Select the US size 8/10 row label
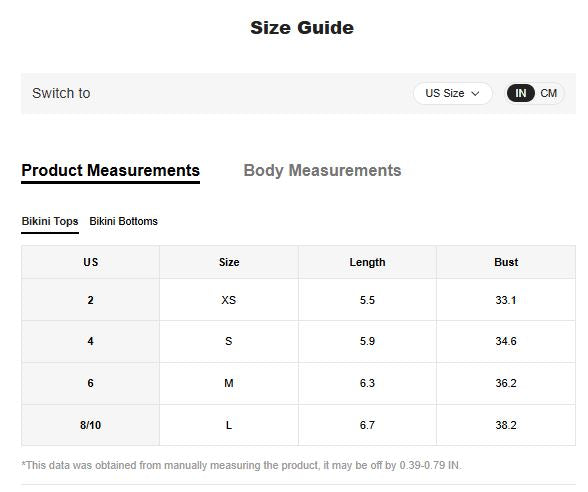The image size is (588, 492). (90, 425)
